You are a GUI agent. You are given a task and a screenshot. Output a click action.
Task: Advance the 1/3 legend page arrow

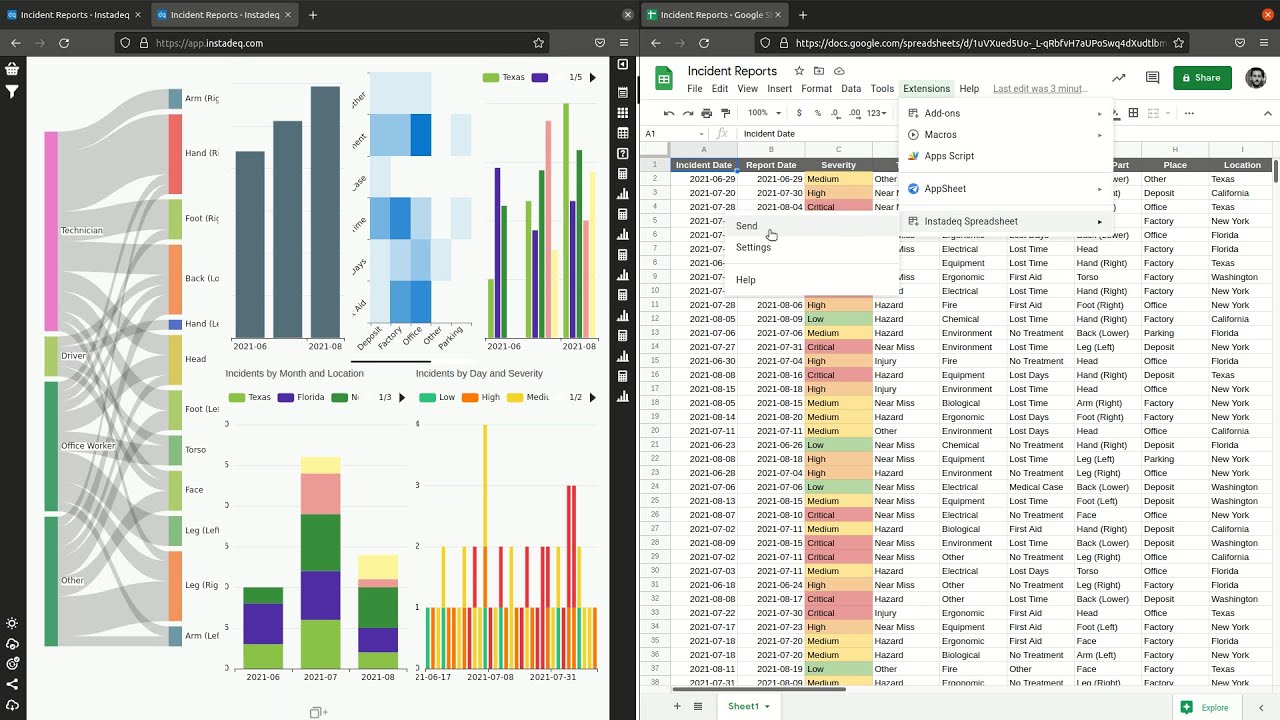point(403,397)
